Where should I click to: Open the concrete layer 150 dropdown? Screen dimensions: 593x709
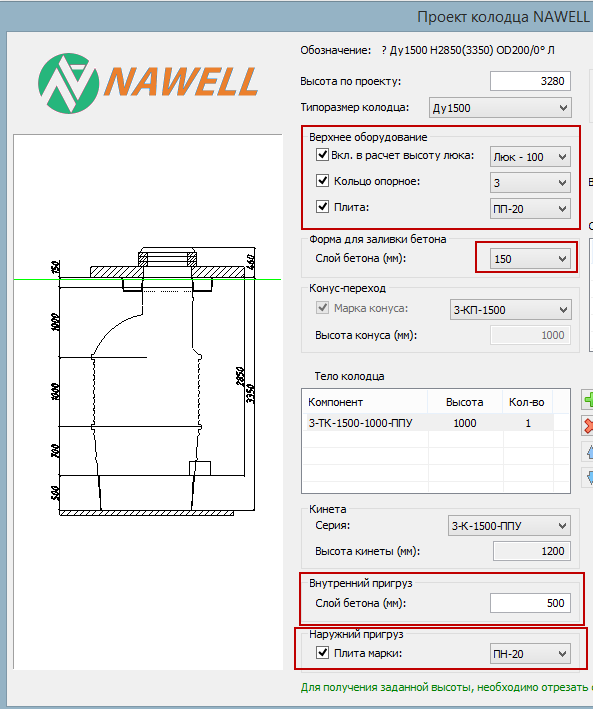(x=530, y=259)
